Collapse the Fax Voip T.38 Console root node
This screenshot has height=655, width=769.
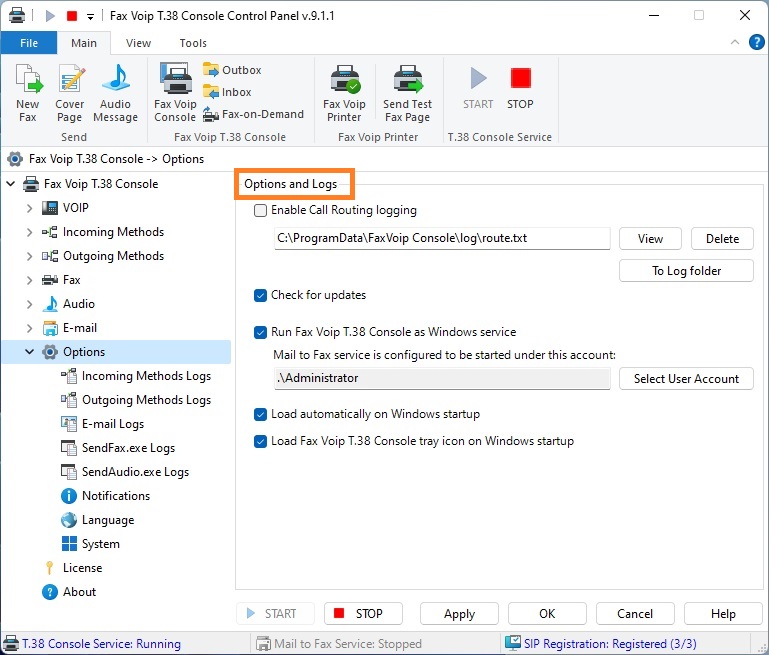pos(11,184)
